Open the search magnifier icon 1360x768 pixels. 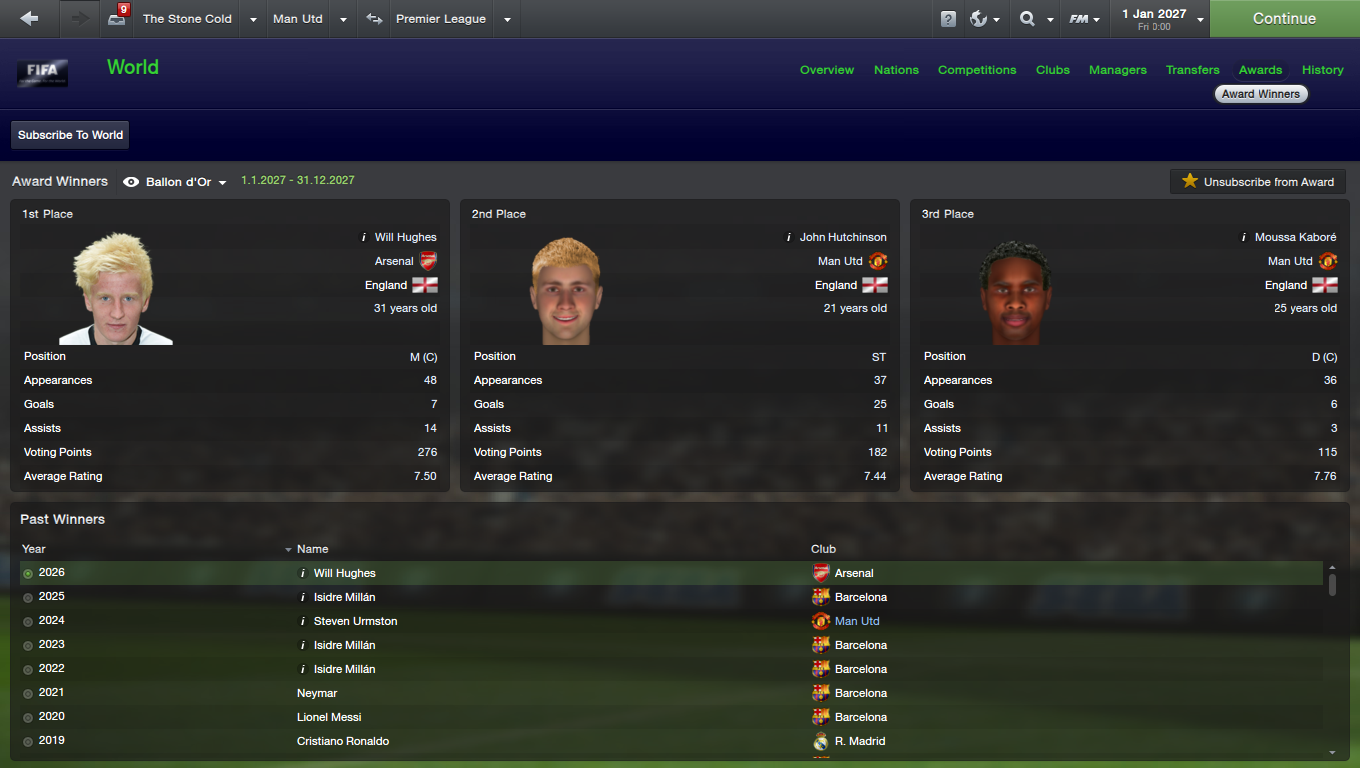pos(1027,19)
